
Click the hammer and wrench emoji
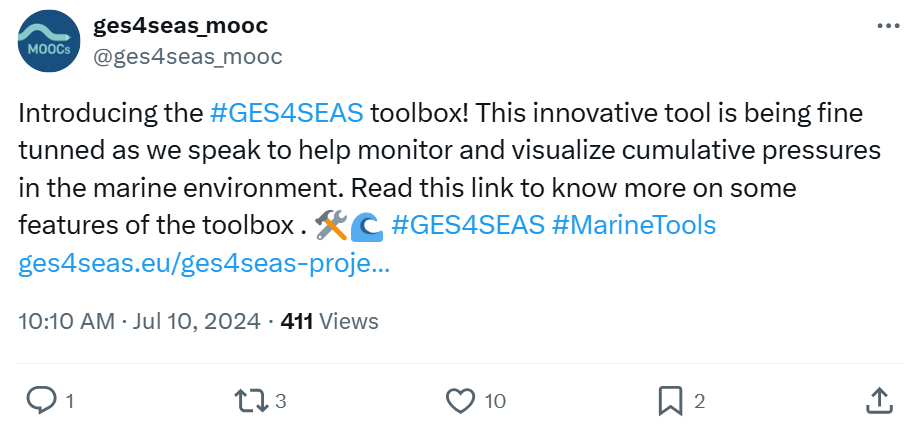click(x=331, y=226)
